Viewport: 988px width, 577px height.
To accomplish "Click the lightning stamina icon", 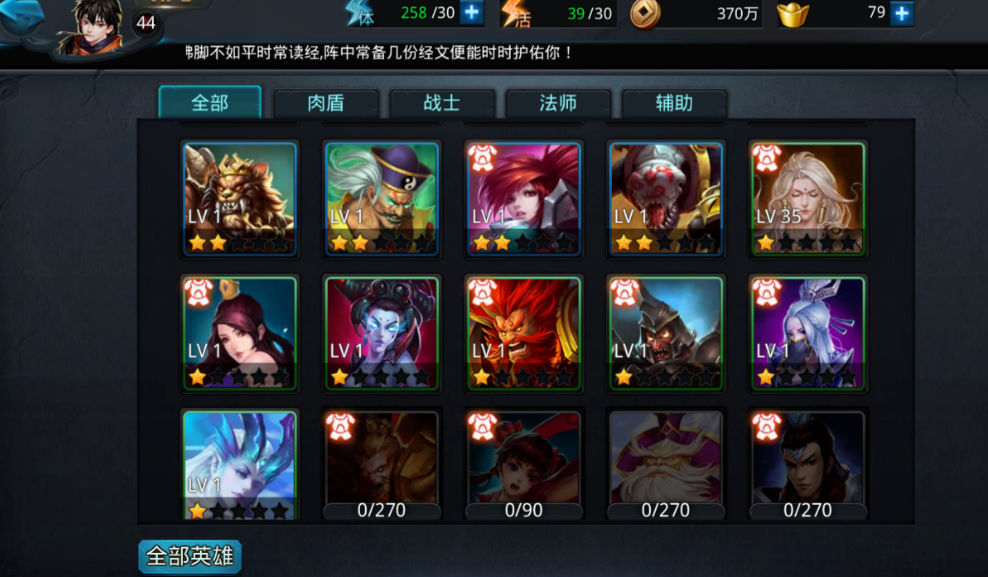I will pos(360,13).
